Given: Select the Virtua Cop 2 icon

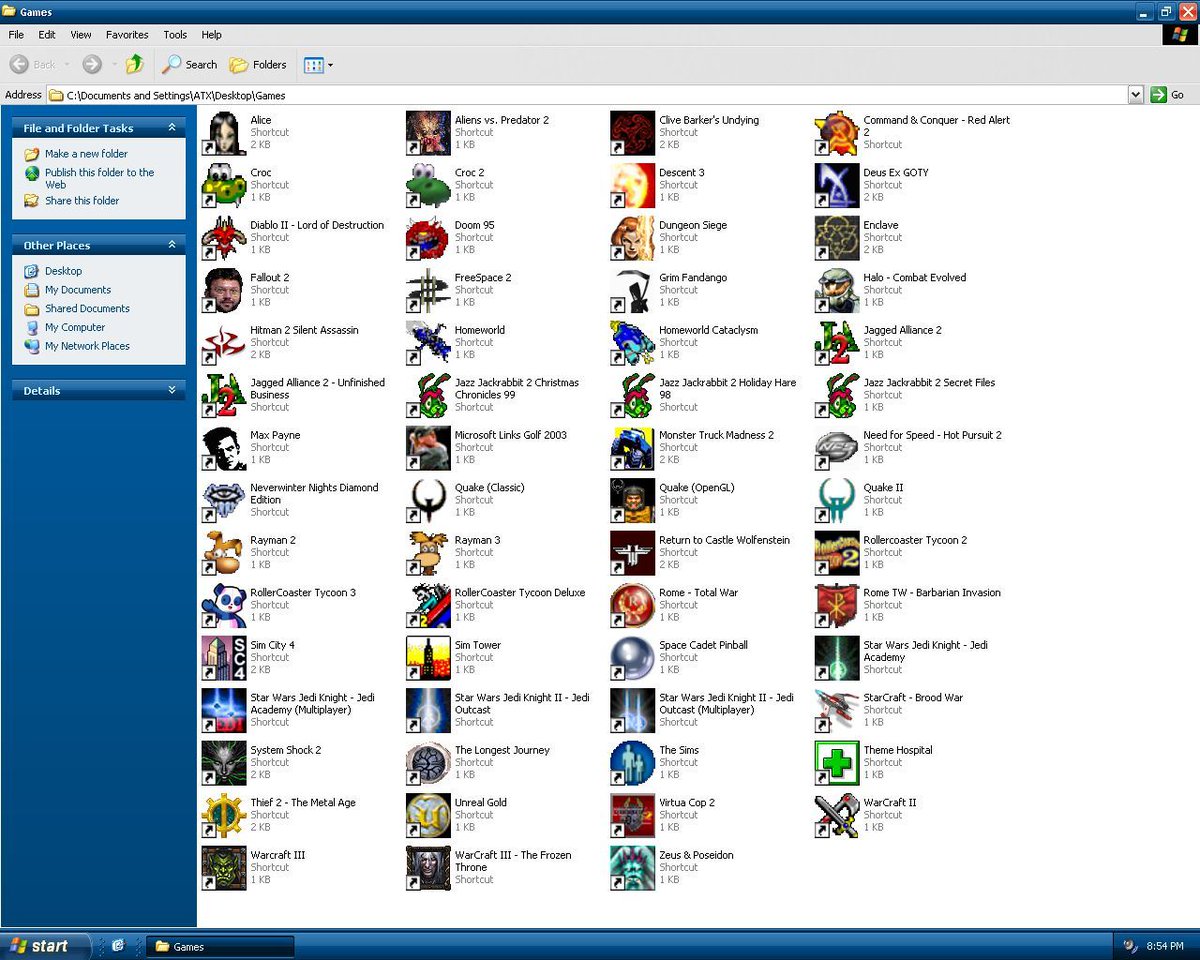Looking at the screenshot, I should pyautogui.click(x=633, y=815).
